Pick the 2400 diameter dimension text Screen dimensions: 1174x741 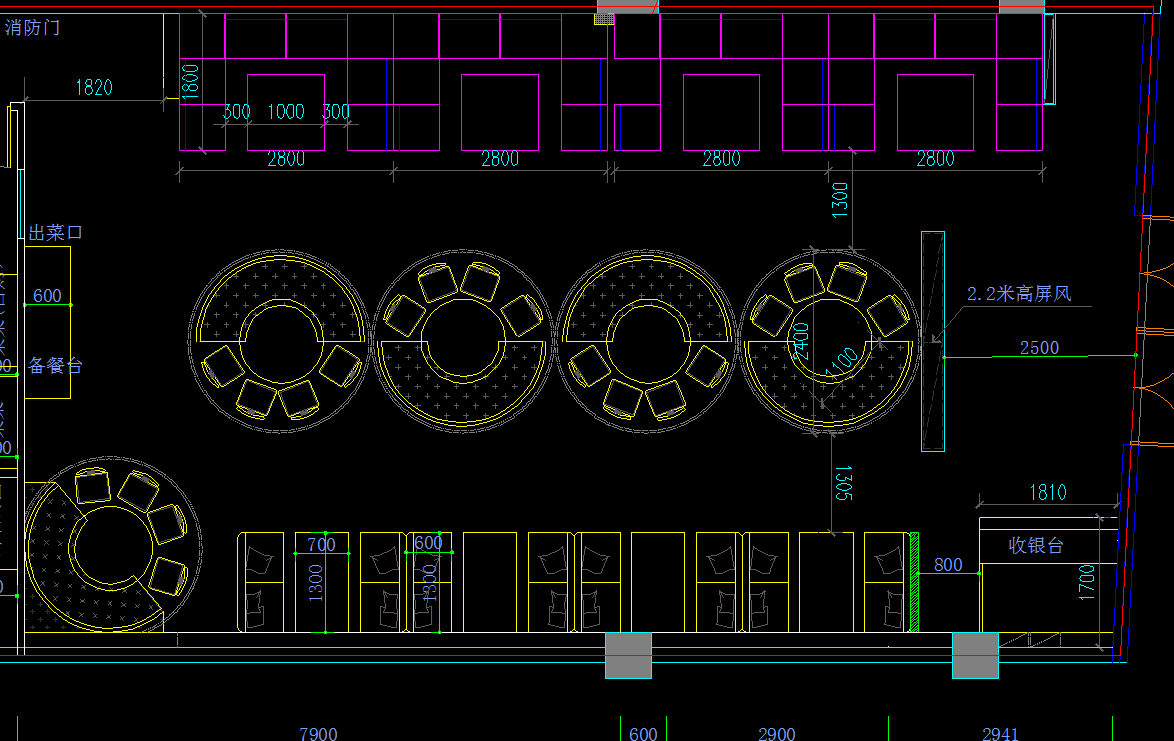(802, 341)
